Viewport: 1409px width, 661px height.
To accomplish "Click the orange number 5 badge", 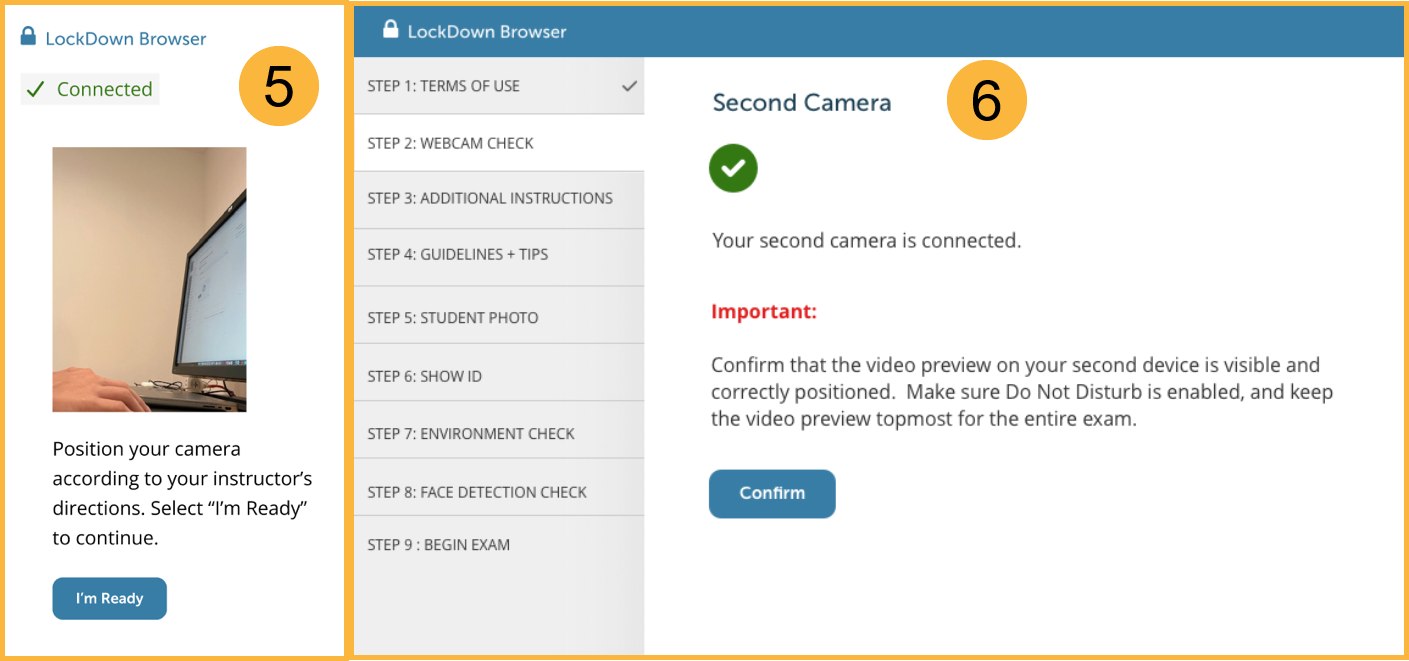I will point(279,87).
